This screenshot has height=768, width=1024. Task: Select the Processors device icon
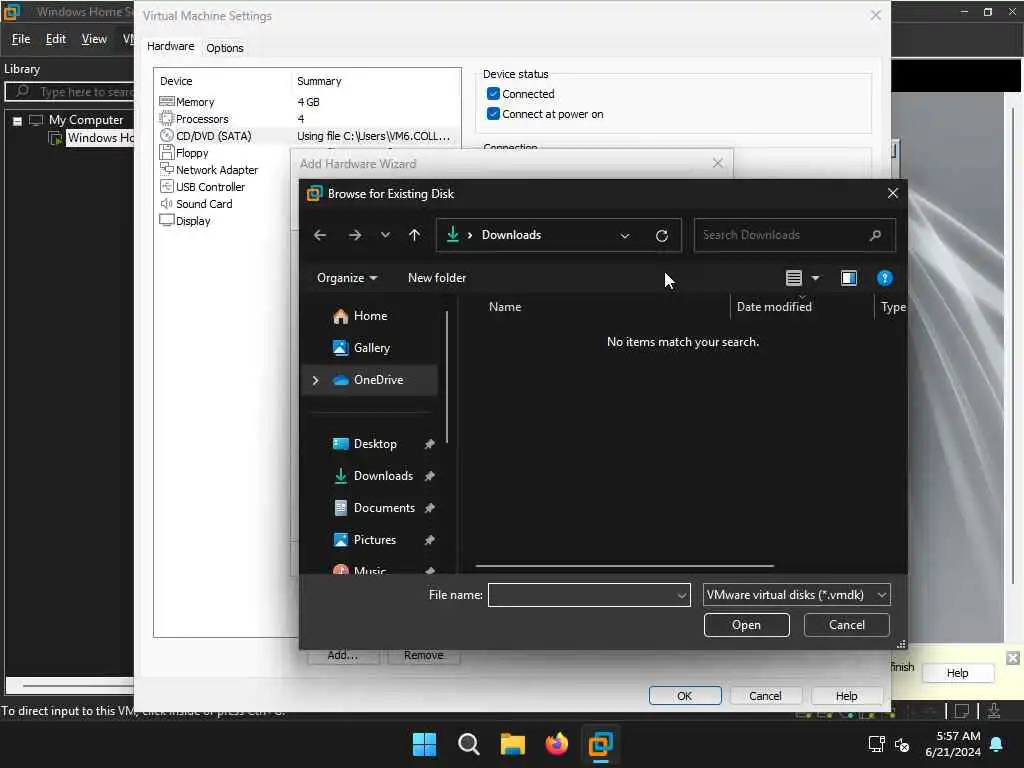tap(167, 119)
